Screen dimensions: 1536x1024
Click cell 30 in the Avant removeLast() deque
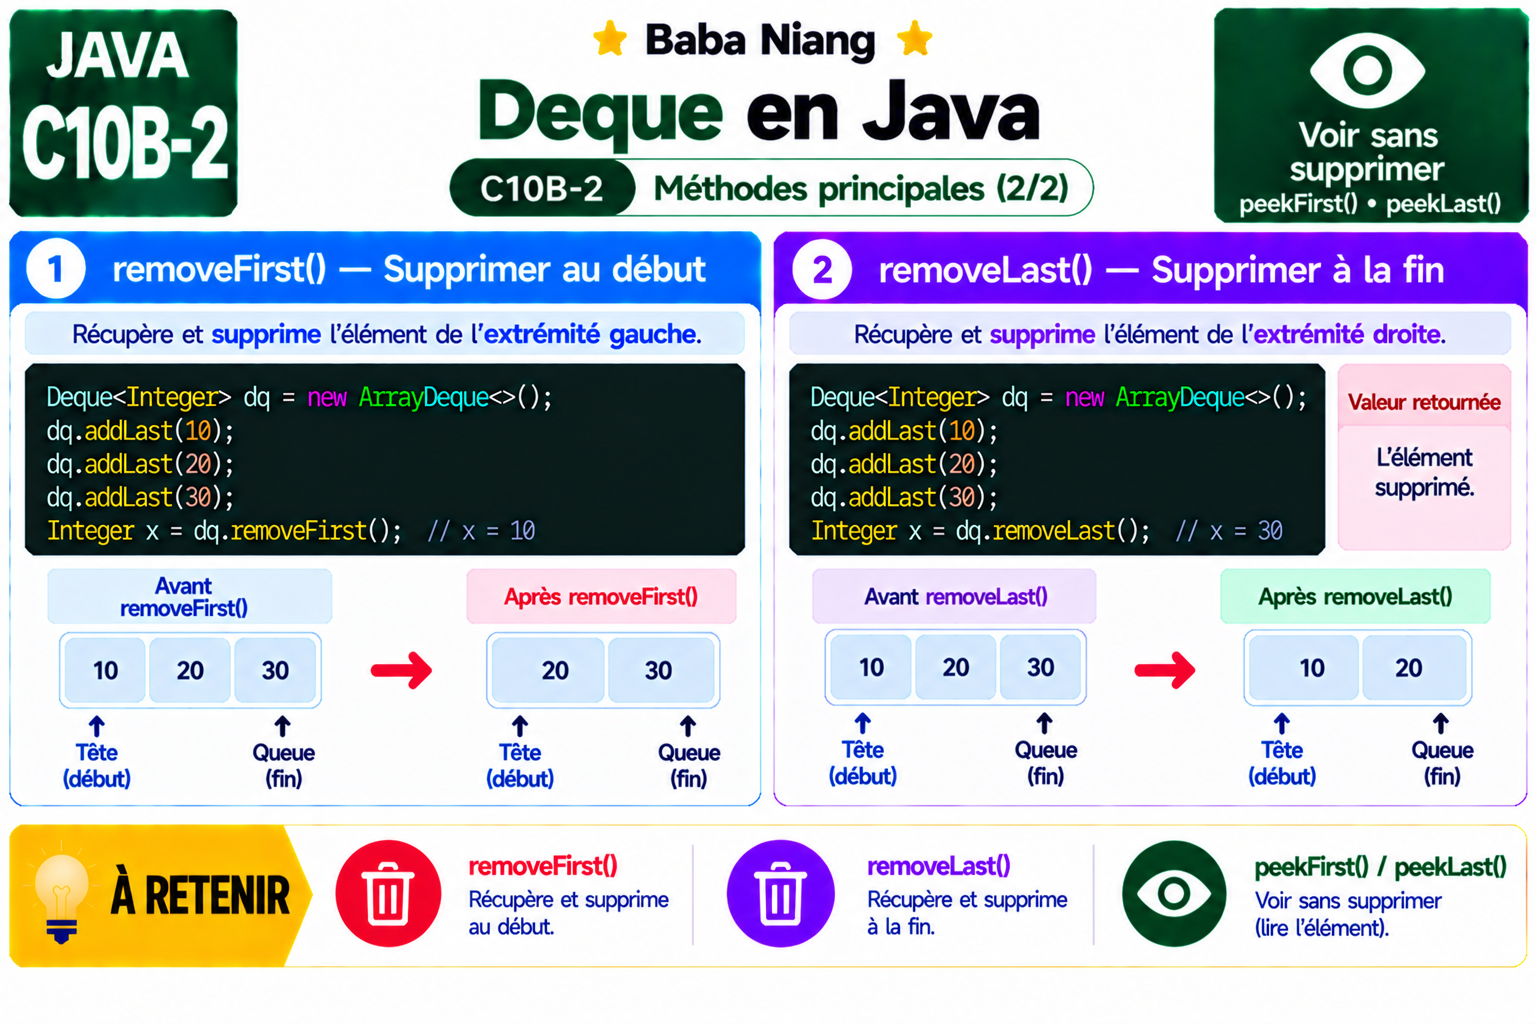[1040, 667]
